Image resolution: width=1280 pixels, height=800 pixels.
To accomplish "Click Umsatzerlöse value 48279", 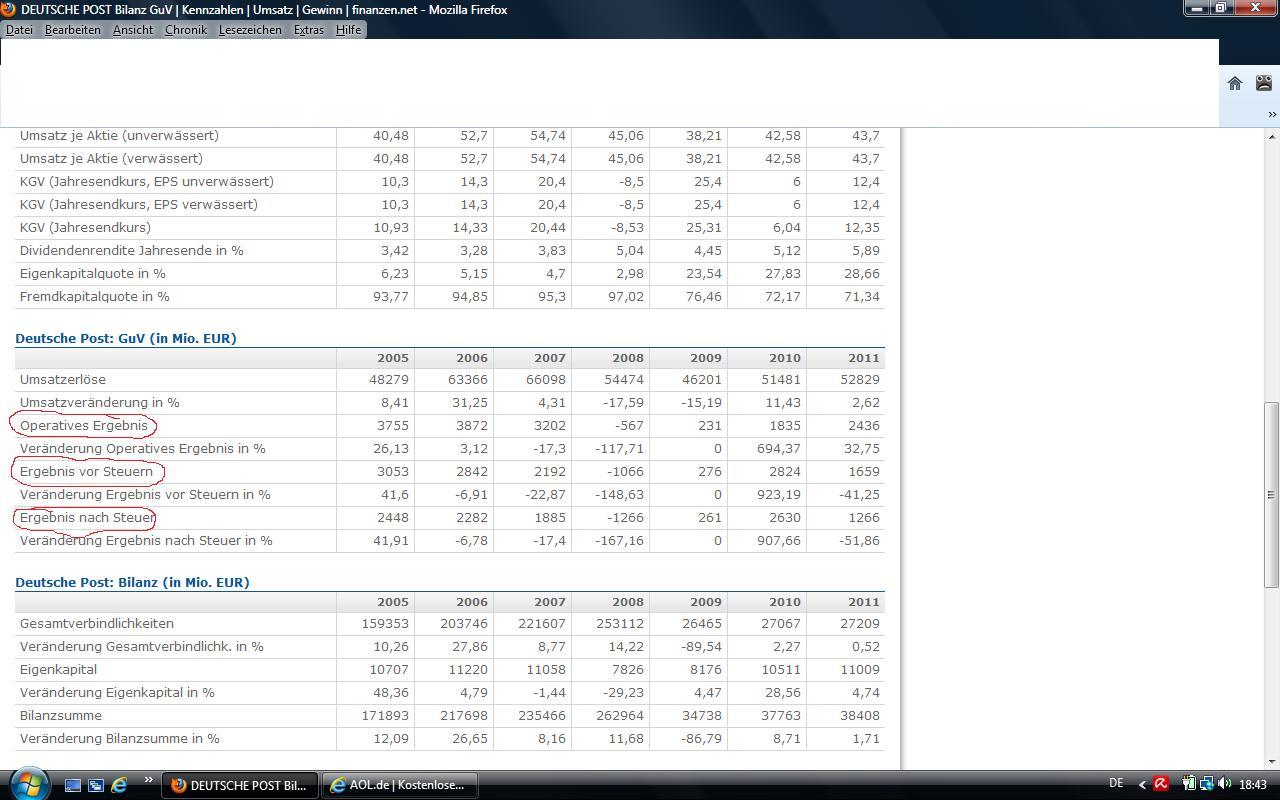I will pyautogui.click(x=389, y=379).
